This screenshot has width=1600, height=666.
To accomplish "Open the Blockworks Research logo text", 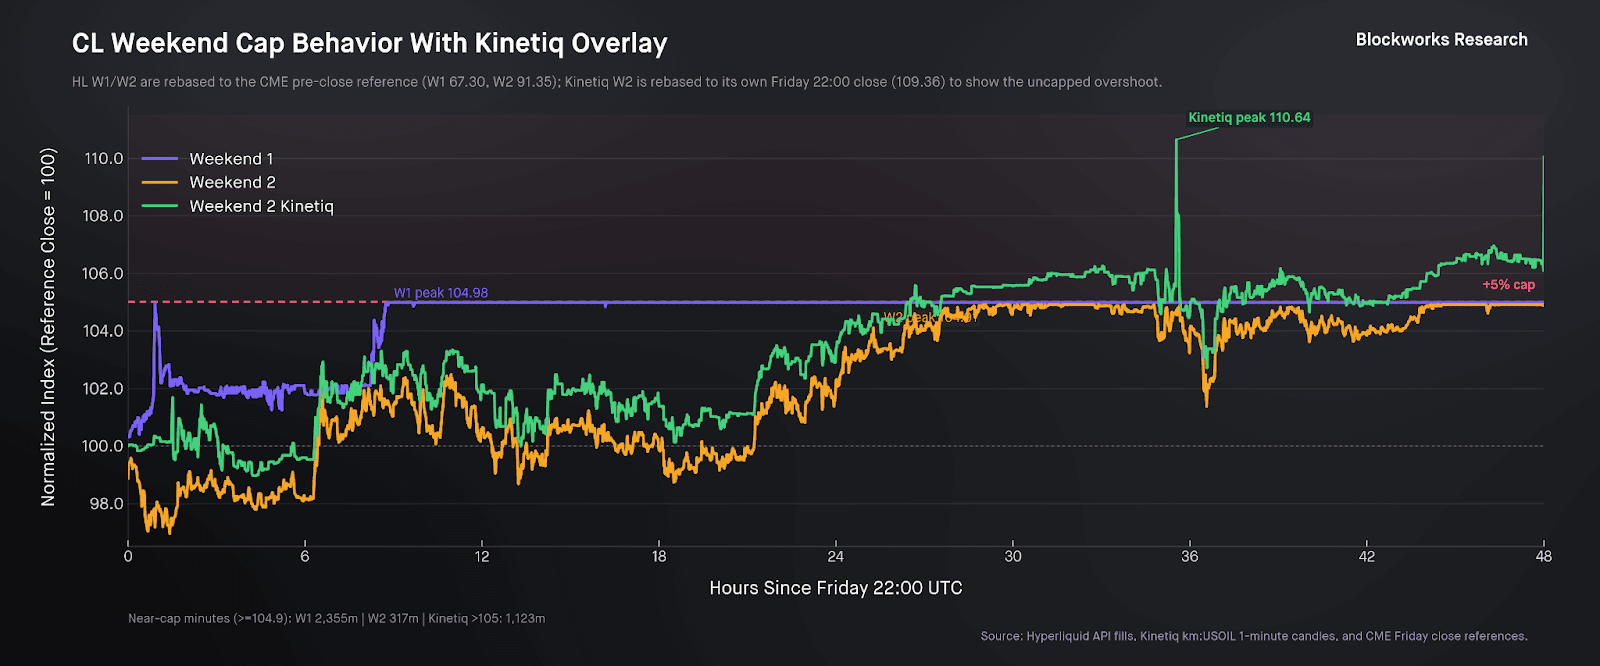I will 1441,40.
